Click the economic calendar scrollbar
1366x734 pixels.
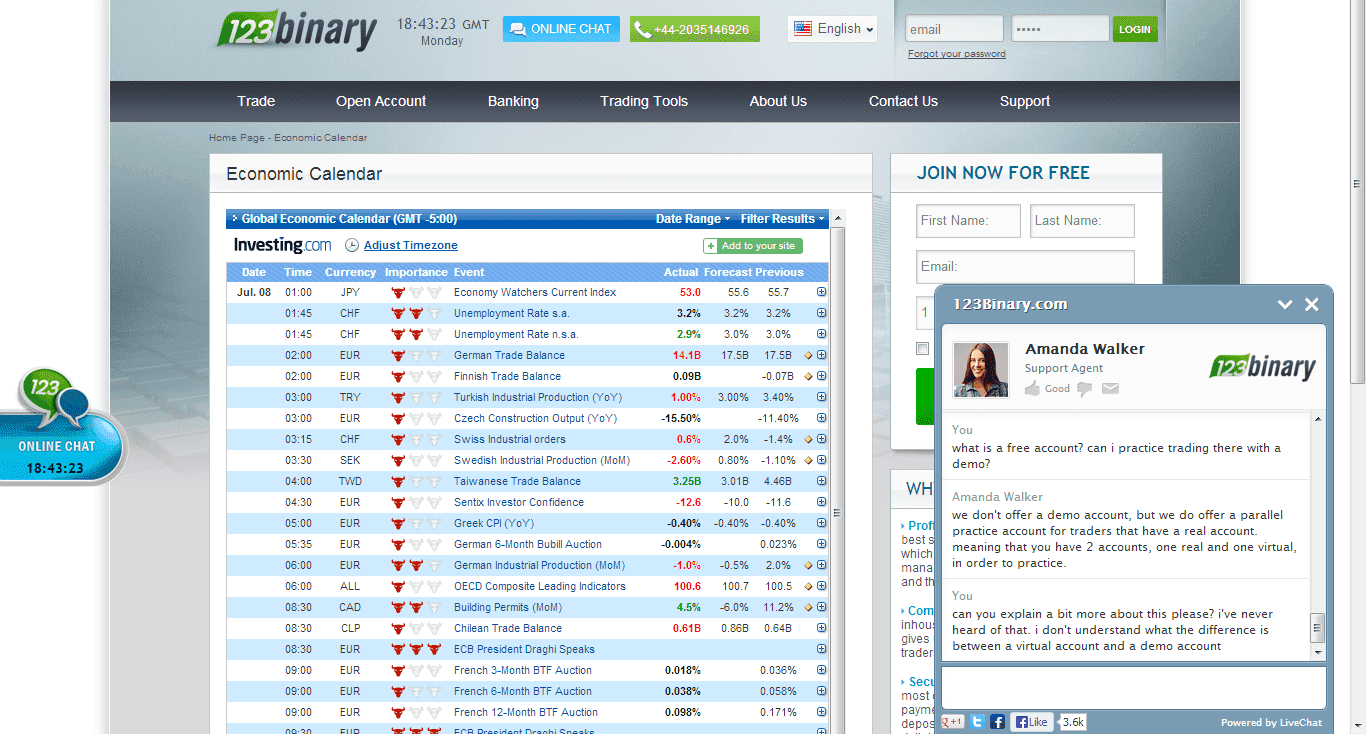(838, 513)
